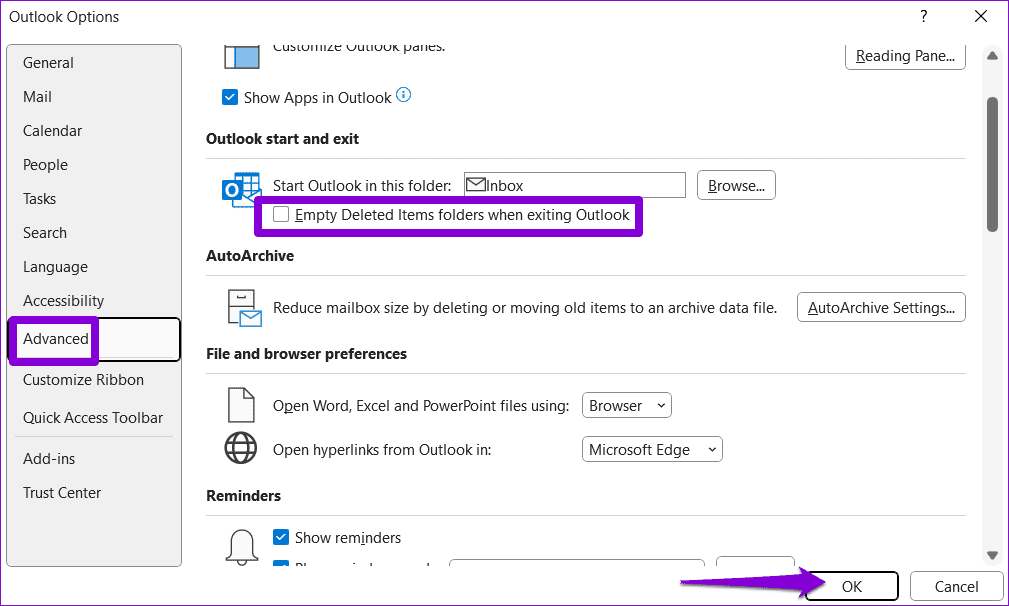This screenshot has width=1009, height=606.
Task: Open the Microsoft Edge hyperlinks dropdown
Action: 652,449
